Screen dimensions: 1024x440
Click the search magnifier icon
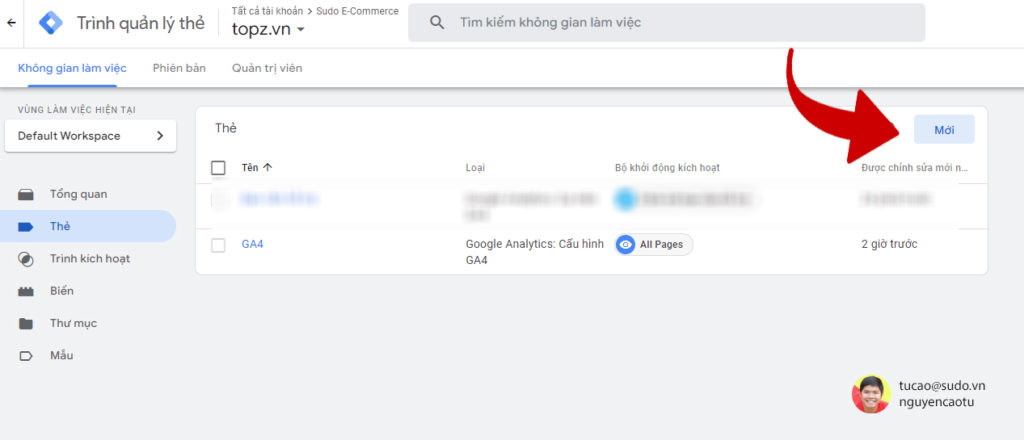coord(437,23)
